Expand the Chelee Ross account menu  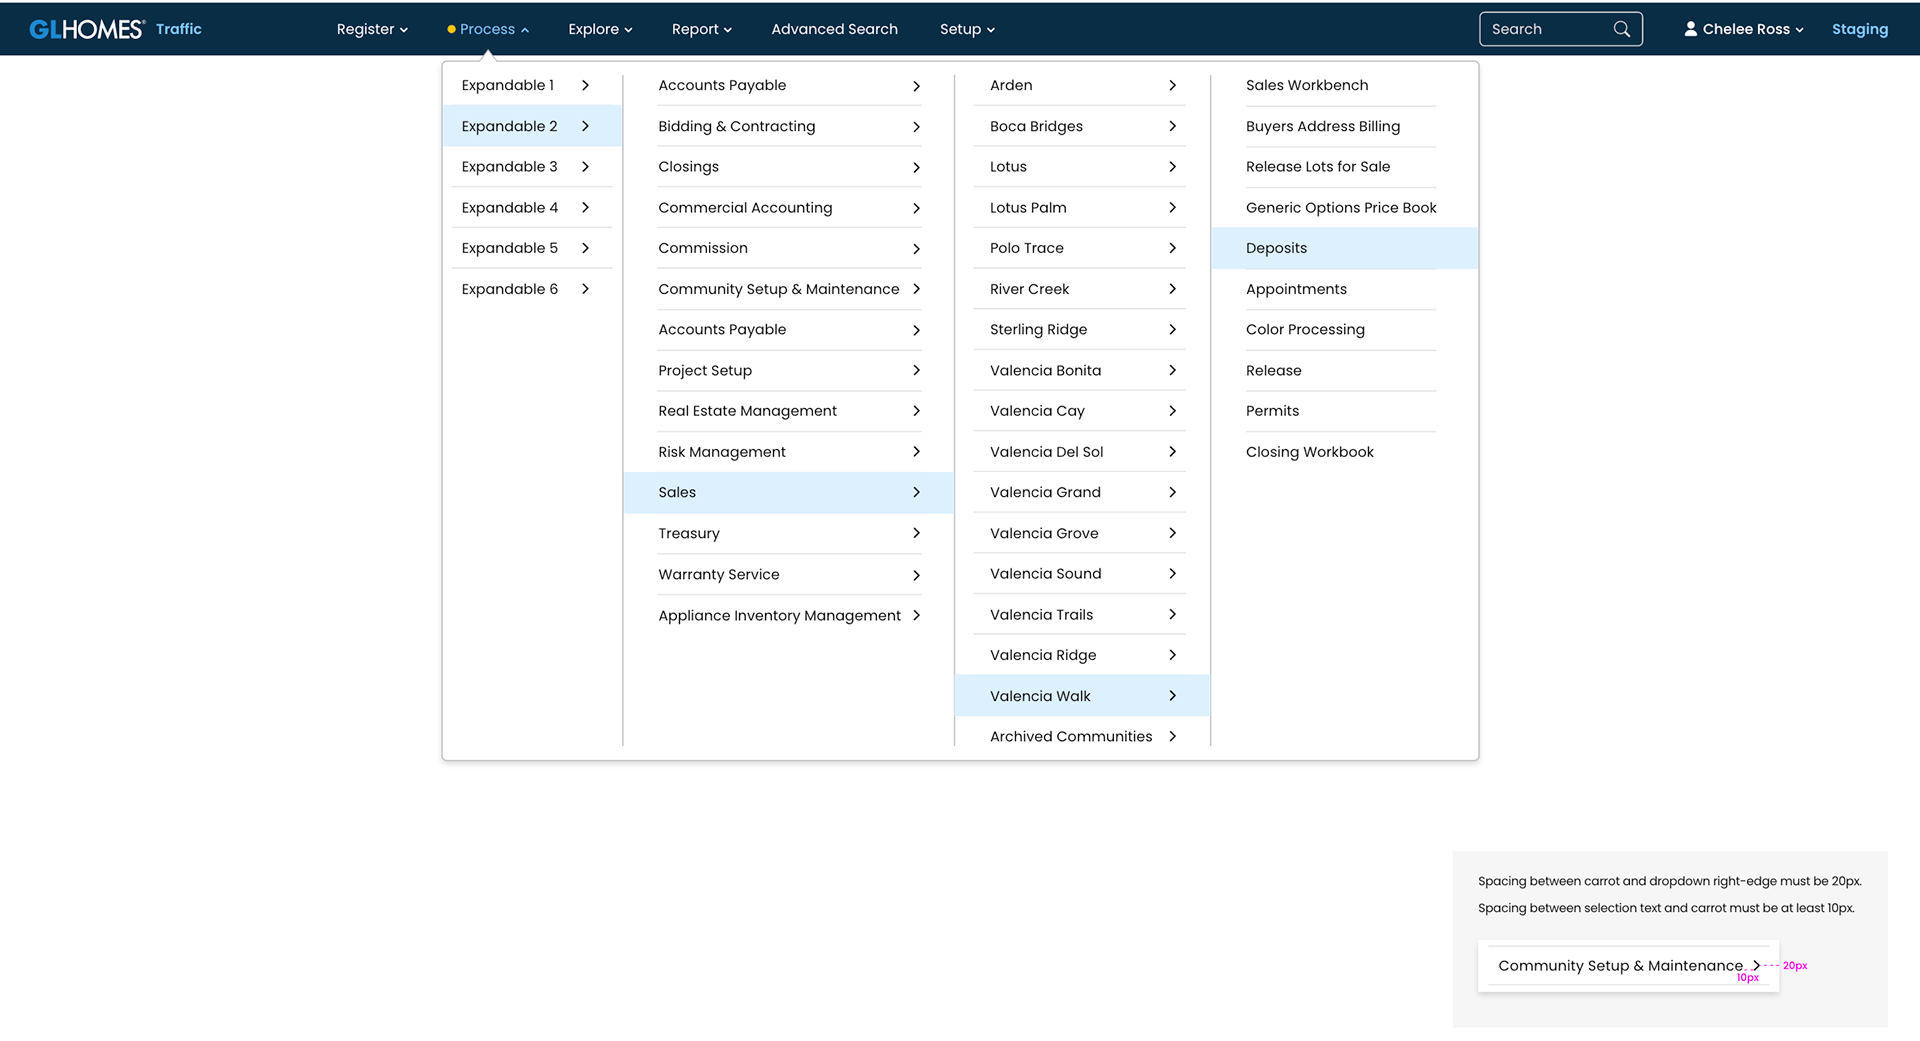coord(1744,29)
